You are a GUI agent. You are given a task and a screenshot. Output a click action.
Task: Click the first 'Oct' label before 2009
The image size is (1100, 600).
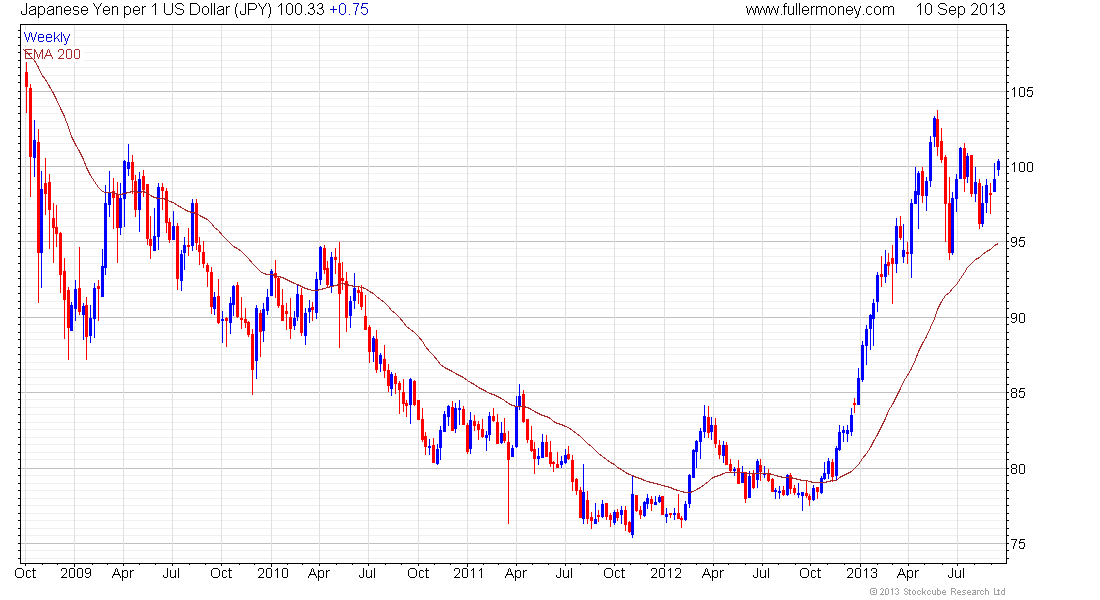pos(25,573)
